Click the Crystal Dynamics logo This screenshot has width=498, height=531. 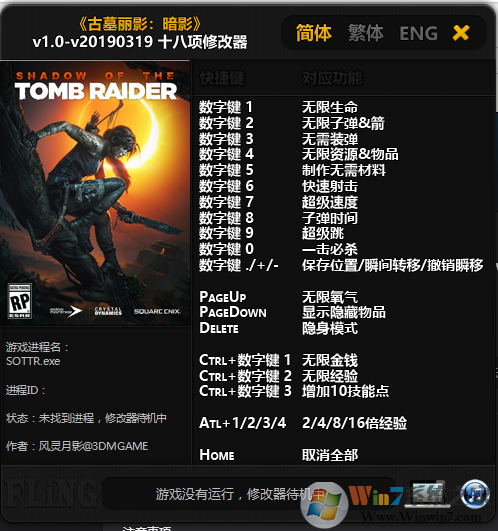click(108, 311)
